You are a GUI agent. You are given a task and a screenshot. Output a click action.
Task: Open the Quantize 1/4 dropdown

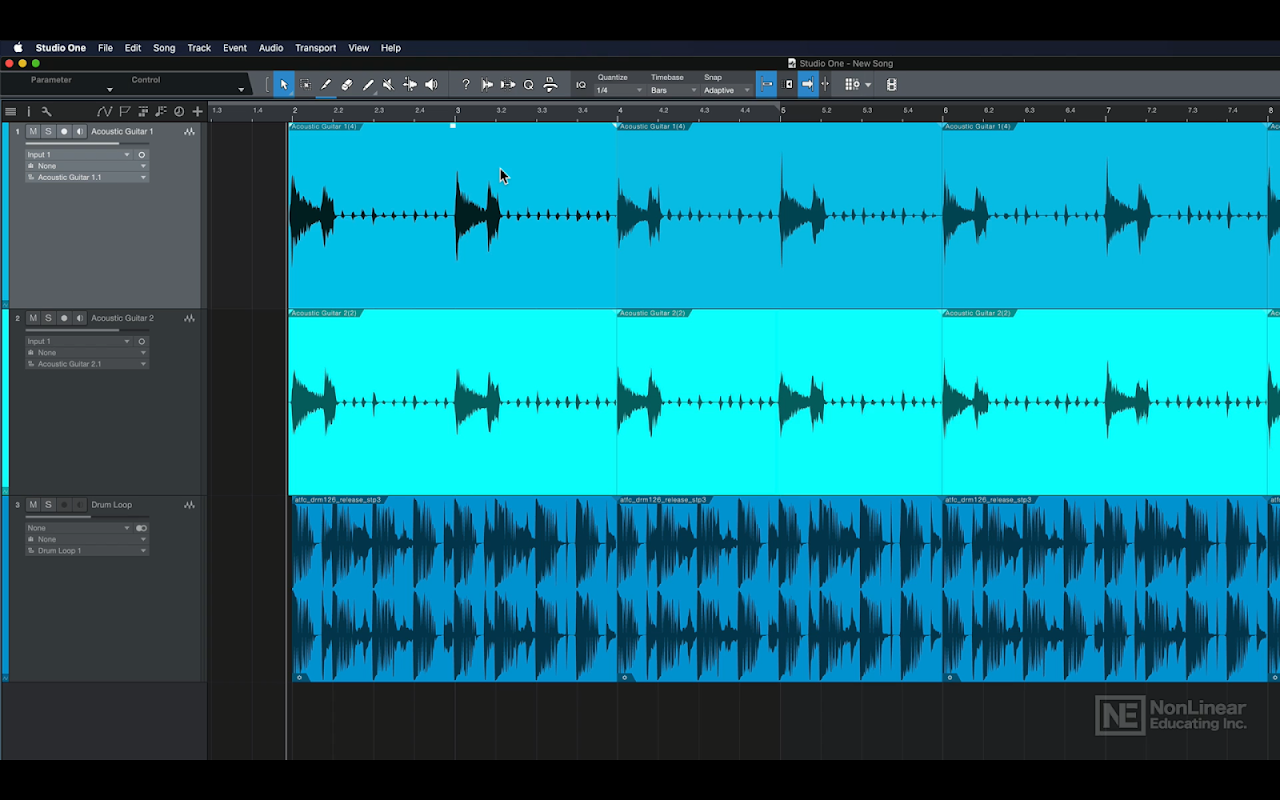(620, 90)
